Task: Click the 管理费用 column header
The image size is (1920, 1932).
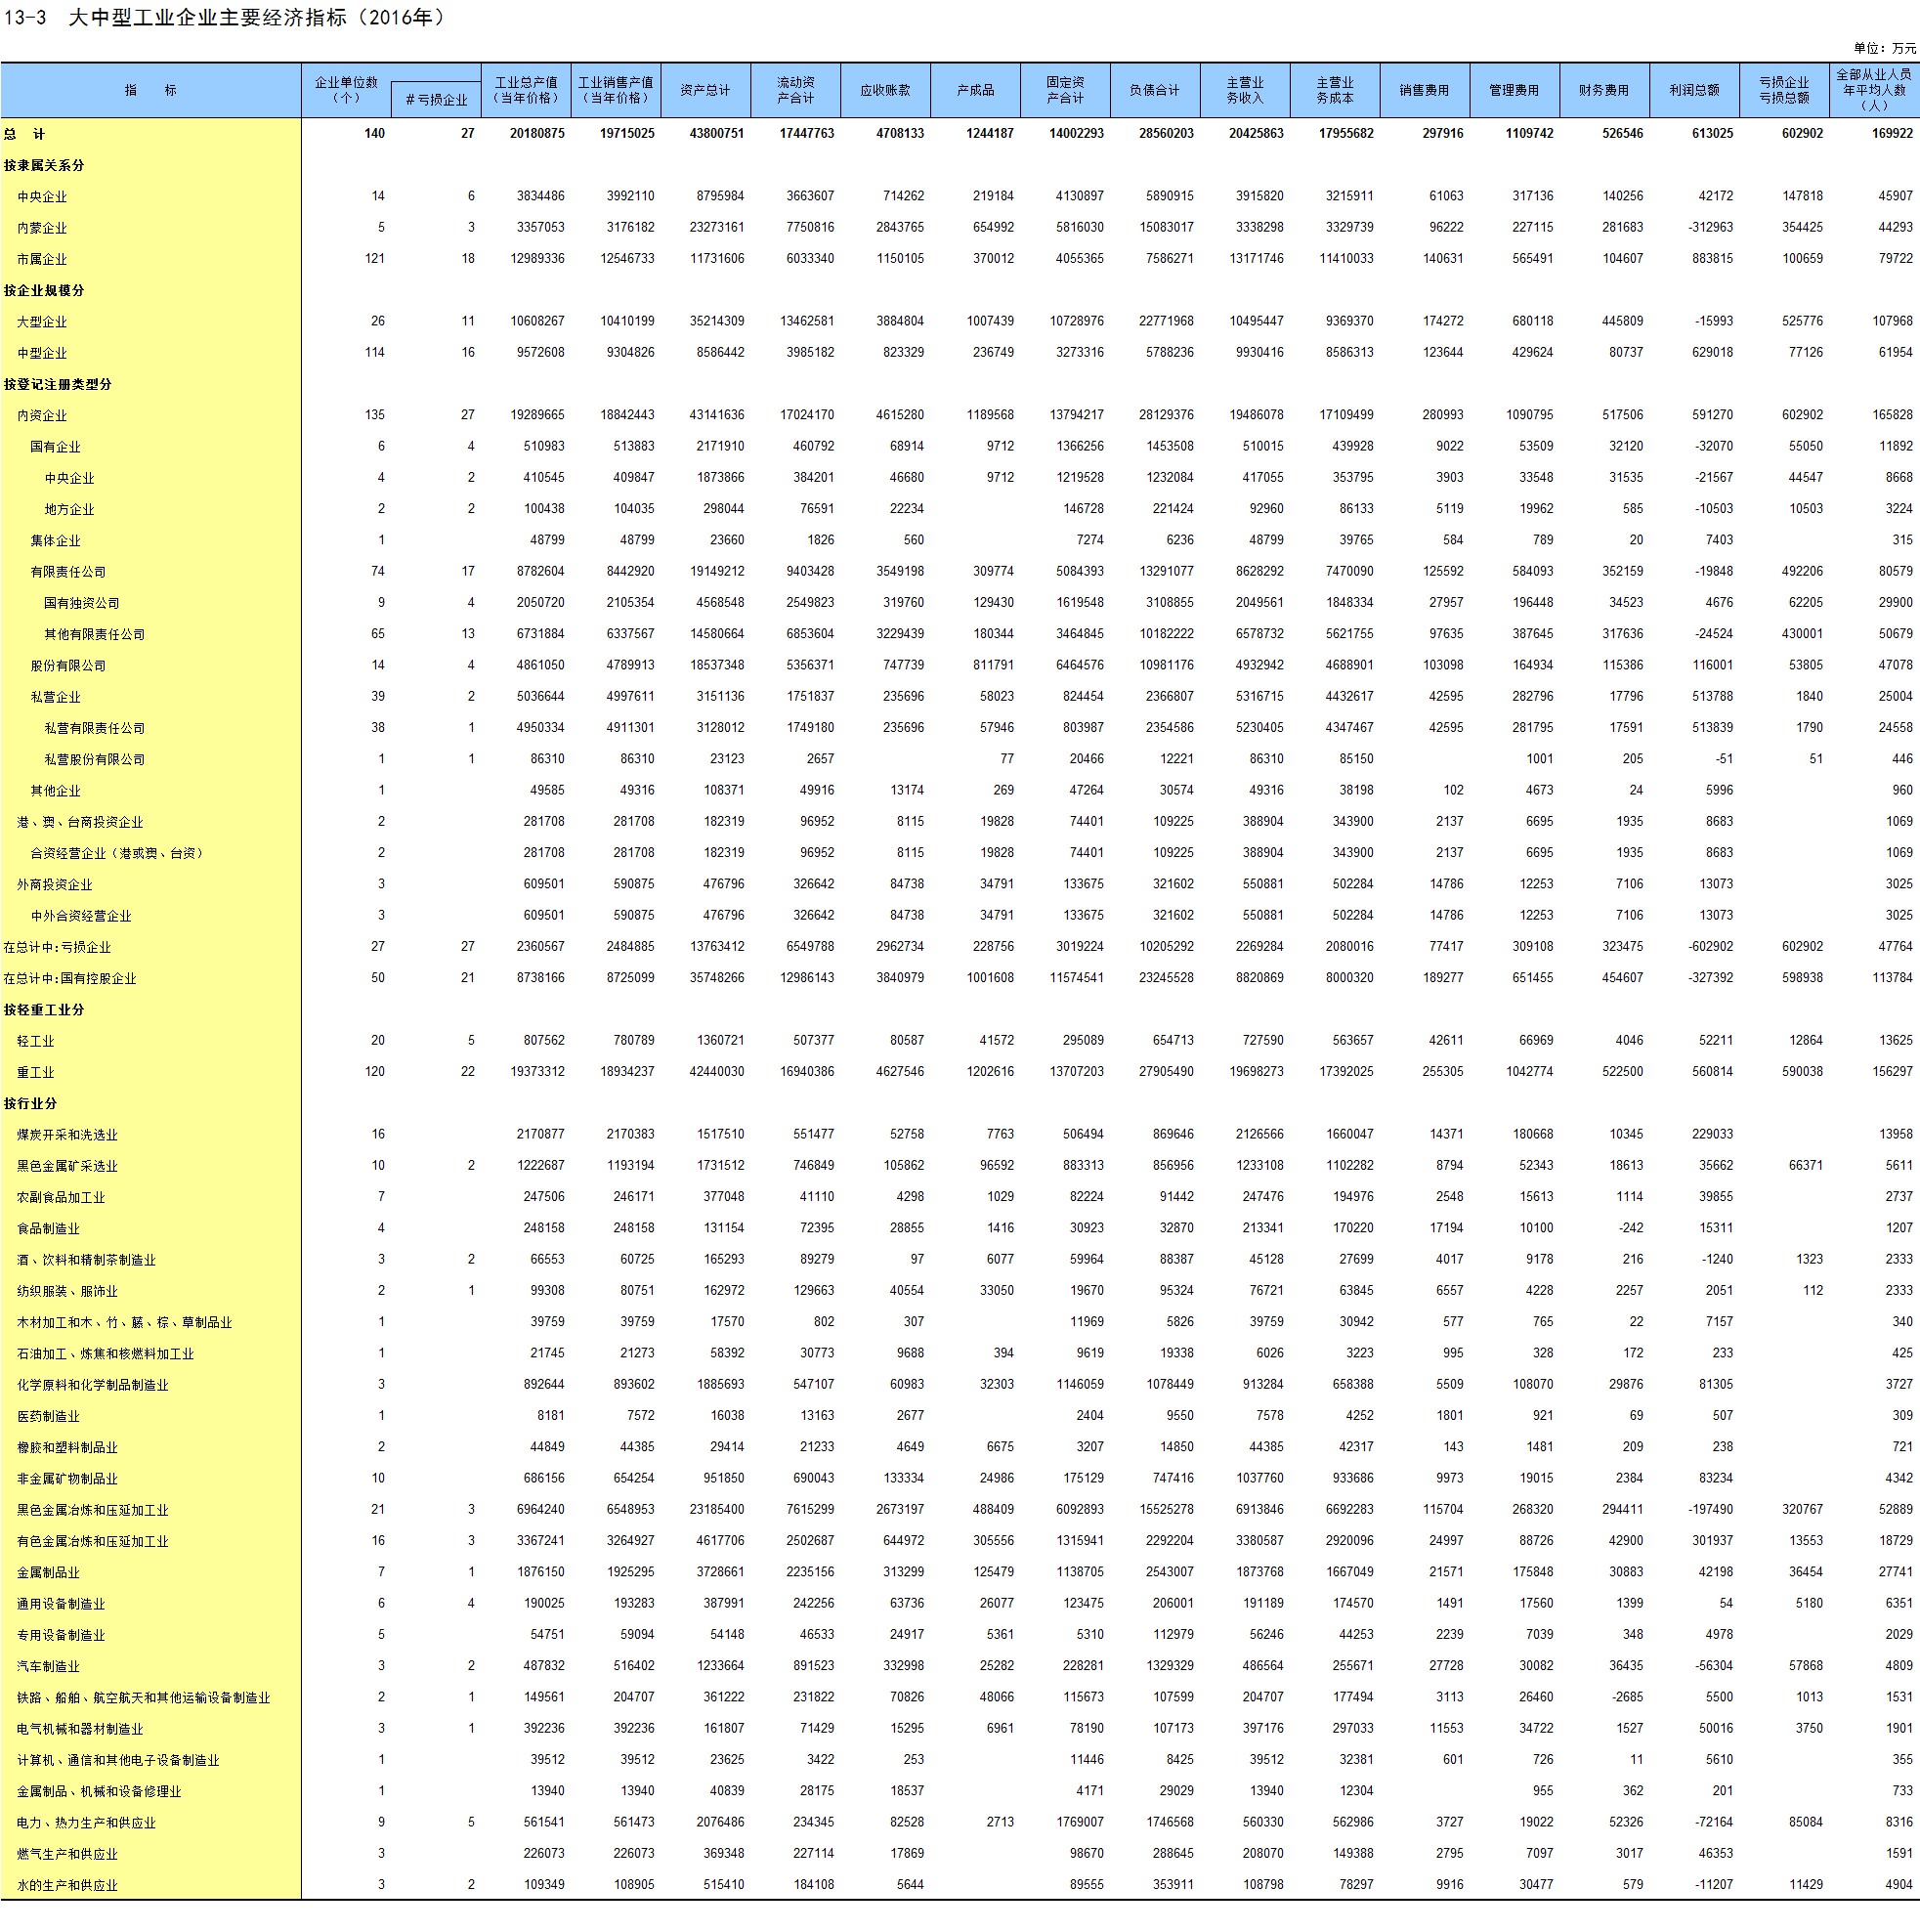Action: coord(1514,90)
